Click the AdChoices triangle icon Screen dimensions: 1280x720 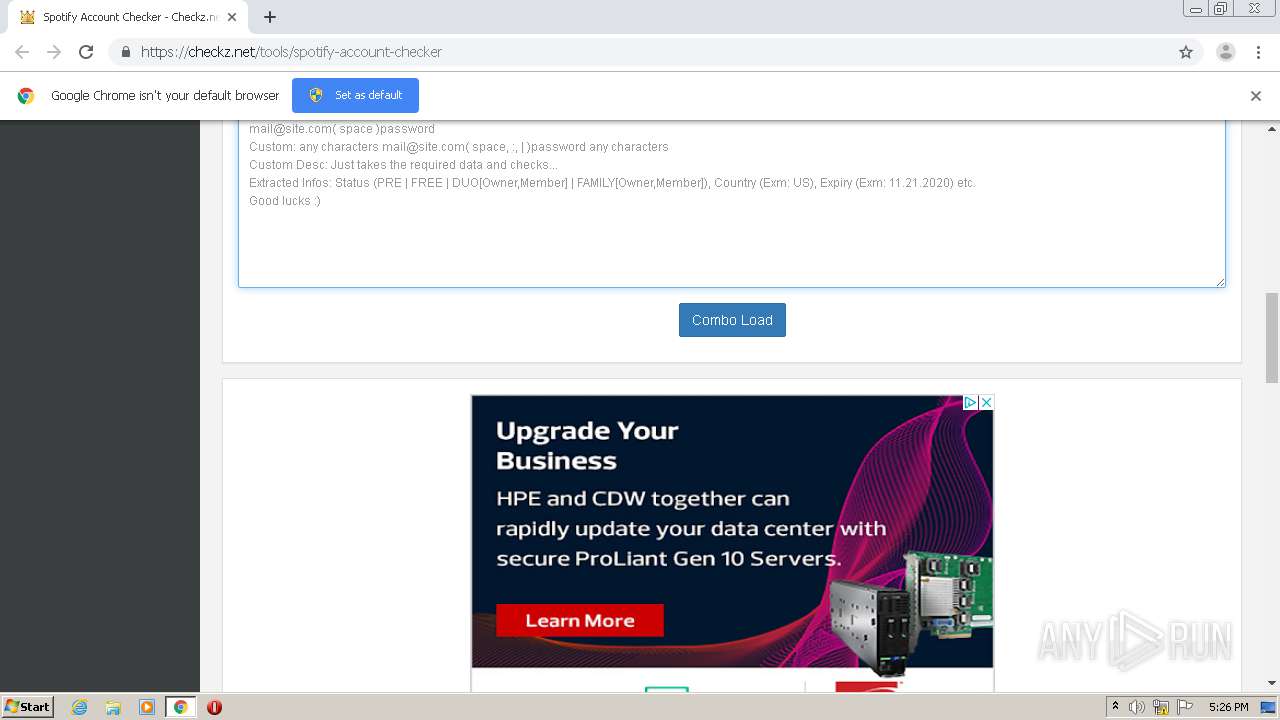(970, 402)
